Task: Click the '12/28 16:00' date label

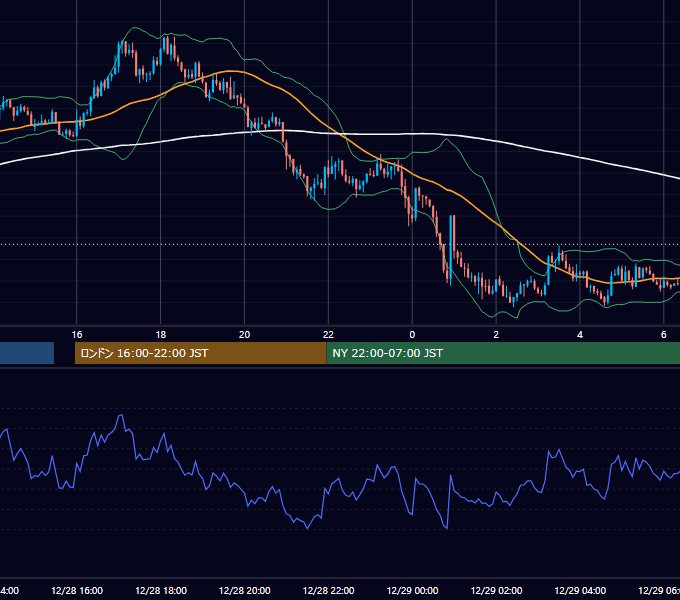Action: 77,591
